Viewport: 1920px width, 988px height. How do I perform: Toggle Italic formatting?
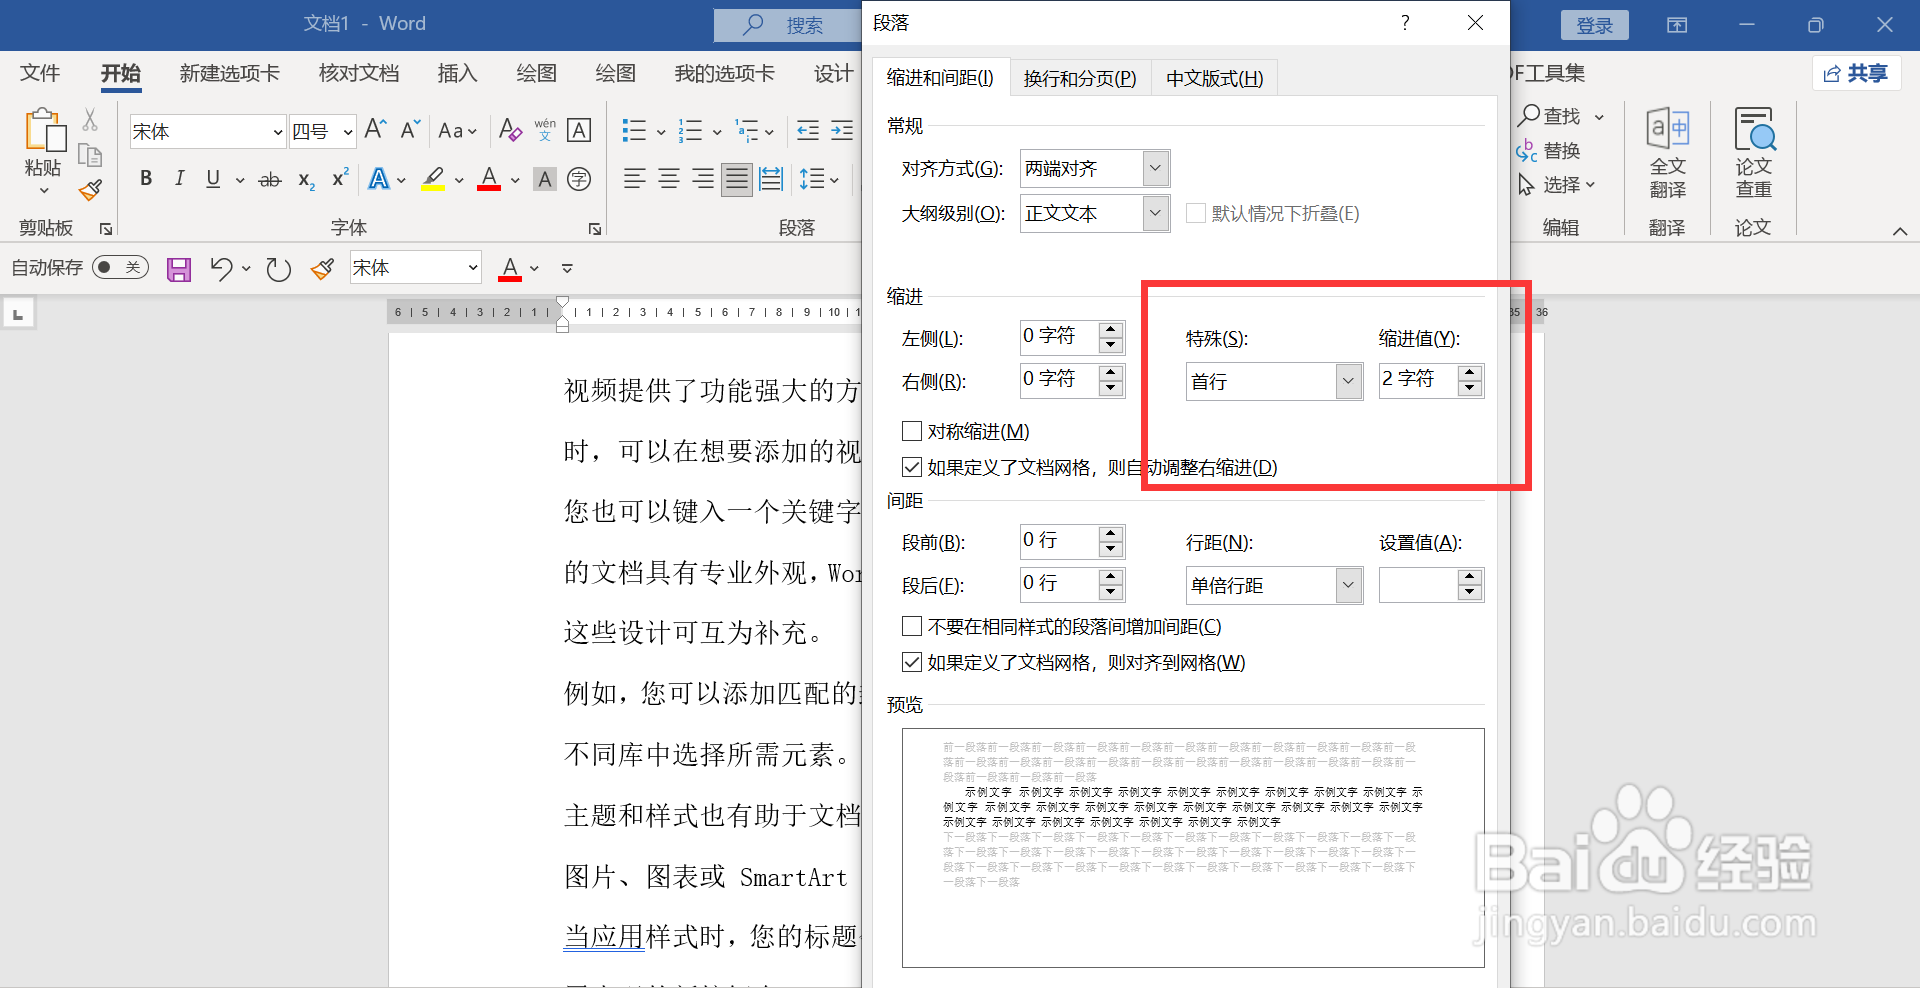coord(179,179)
